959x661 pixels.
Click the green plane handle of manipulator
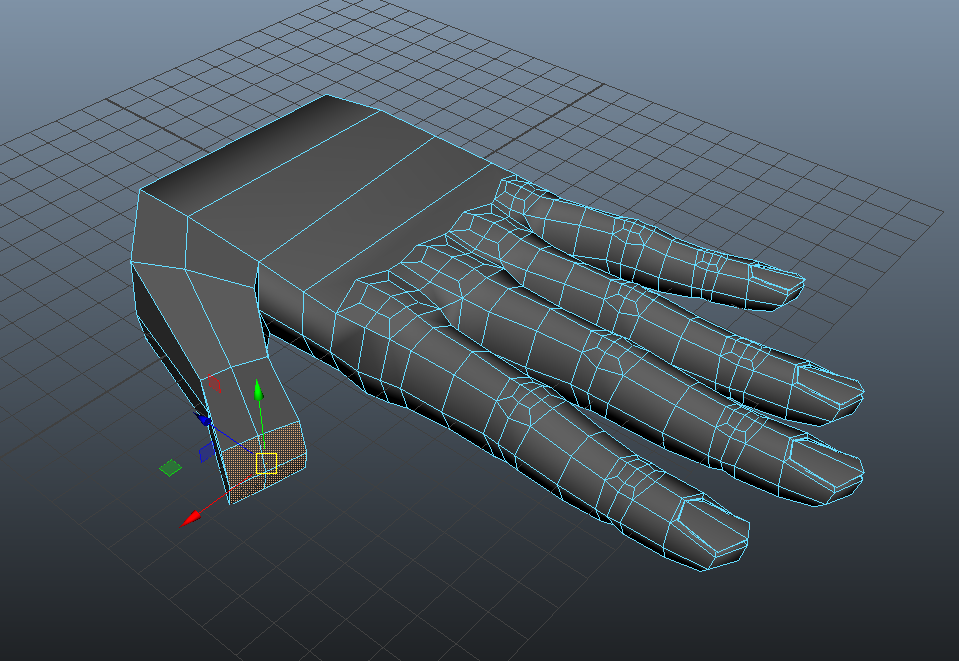171,467
